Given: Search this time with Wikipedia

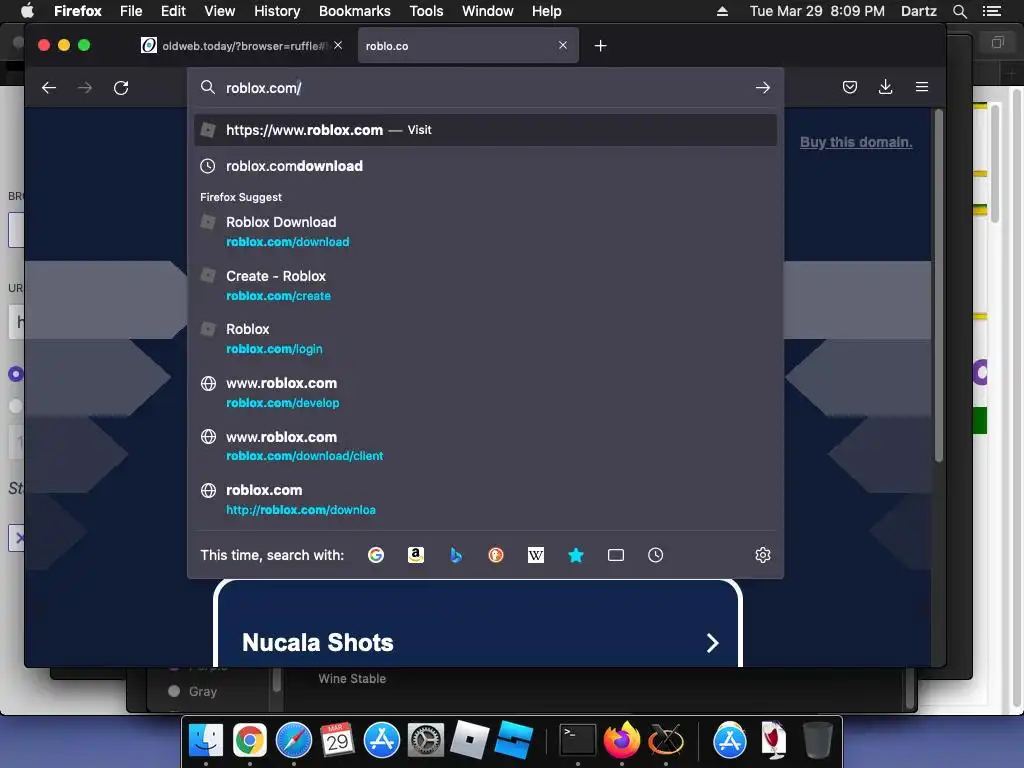Looking at the screenshot, I should coord(536,555).
